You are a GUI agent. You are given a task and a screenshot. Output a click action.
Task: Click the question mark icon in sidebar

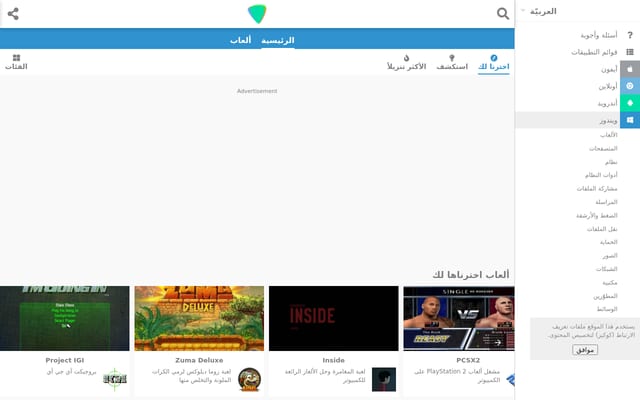(630, 35)
